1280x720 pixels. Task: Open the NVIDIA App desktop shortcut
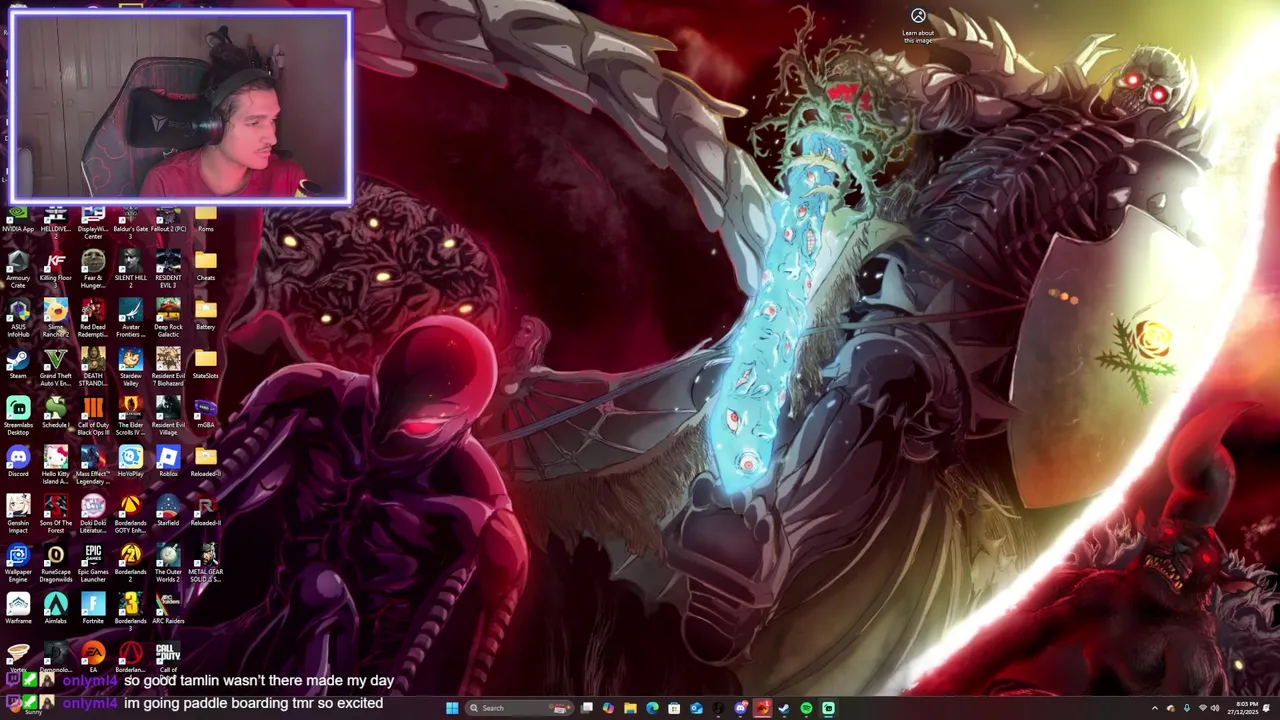(x=18, y=218)
